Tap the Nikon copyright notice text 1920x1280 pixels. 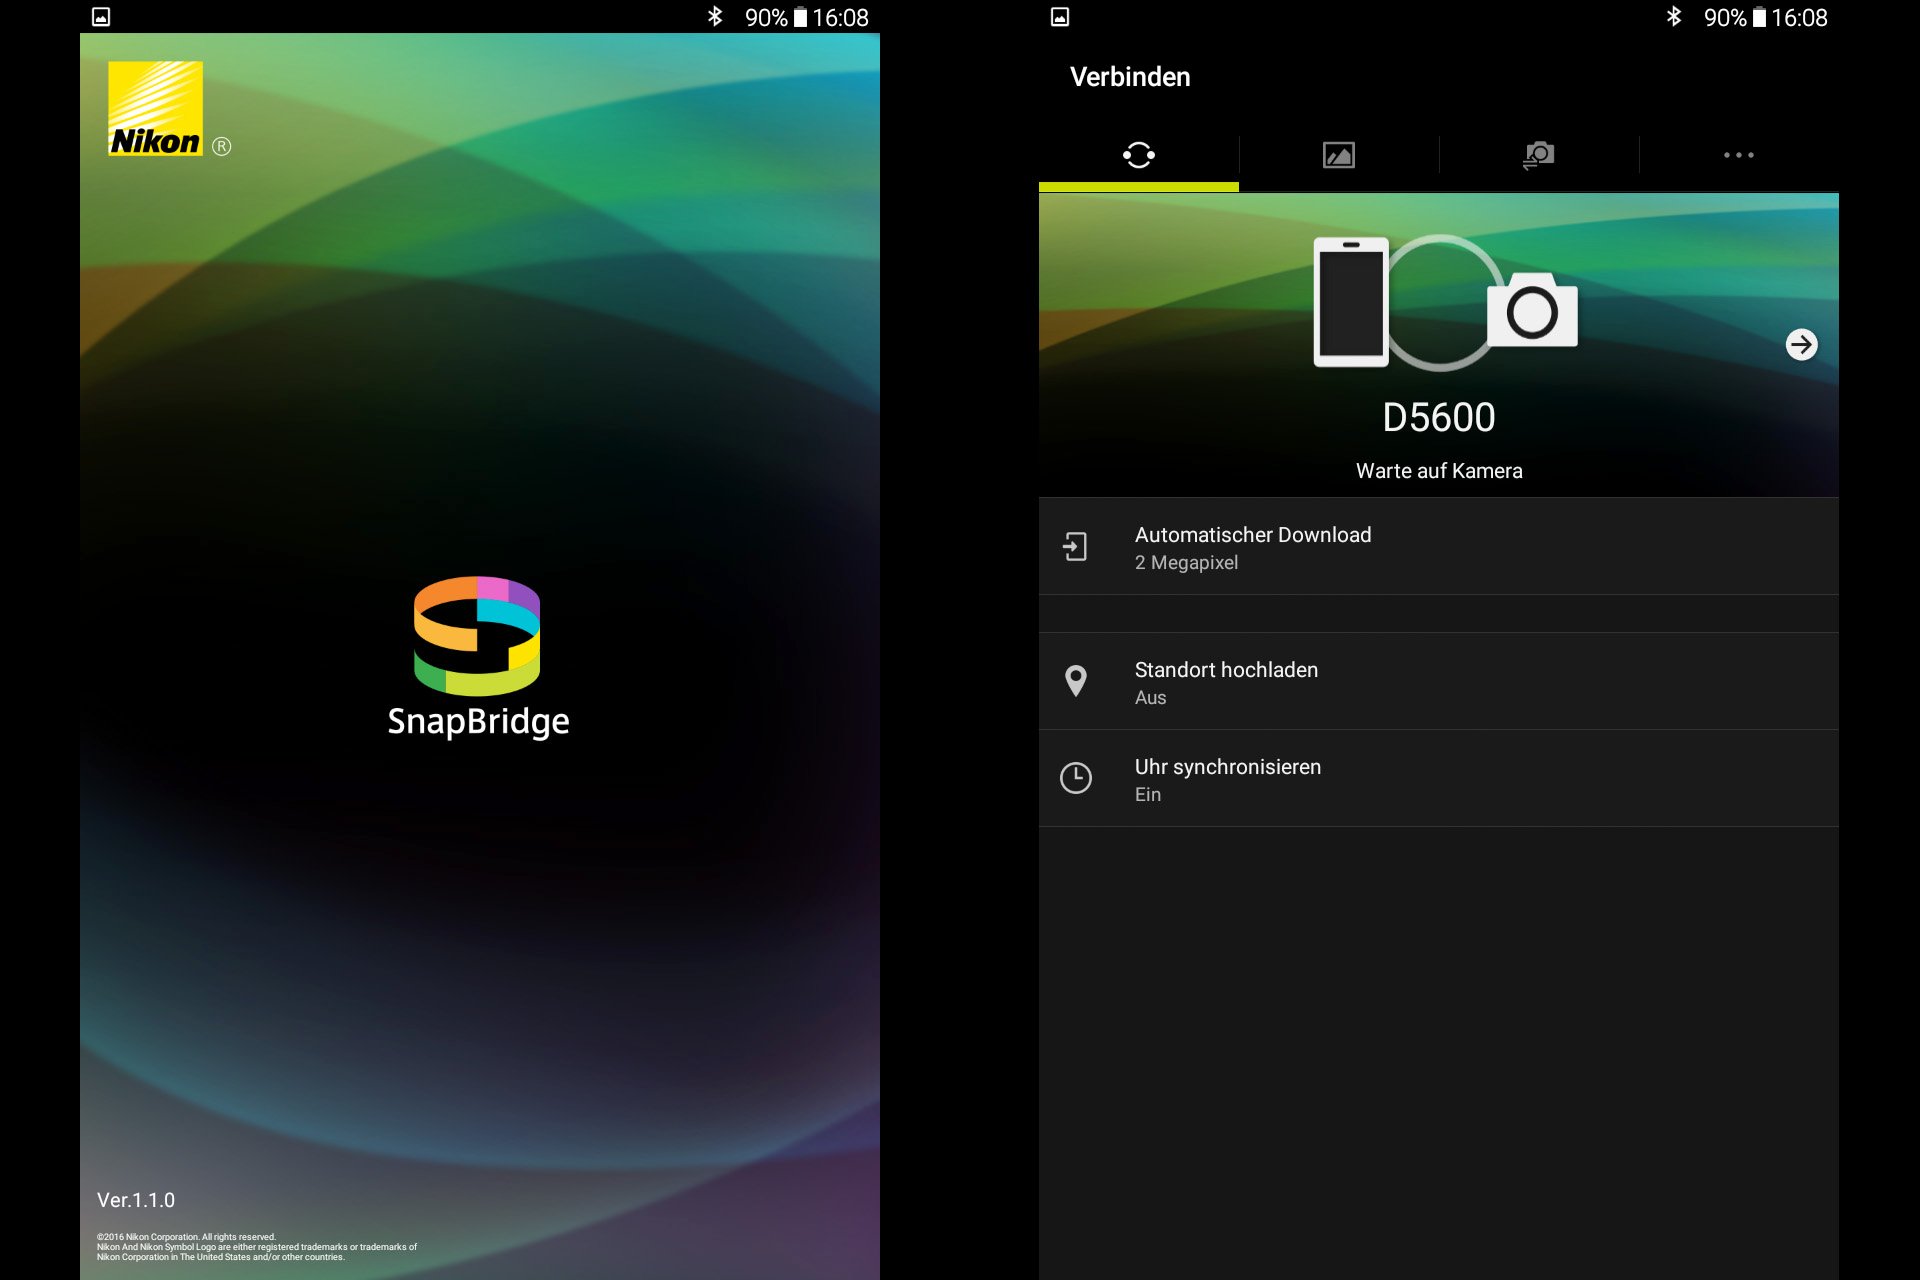257,1247
